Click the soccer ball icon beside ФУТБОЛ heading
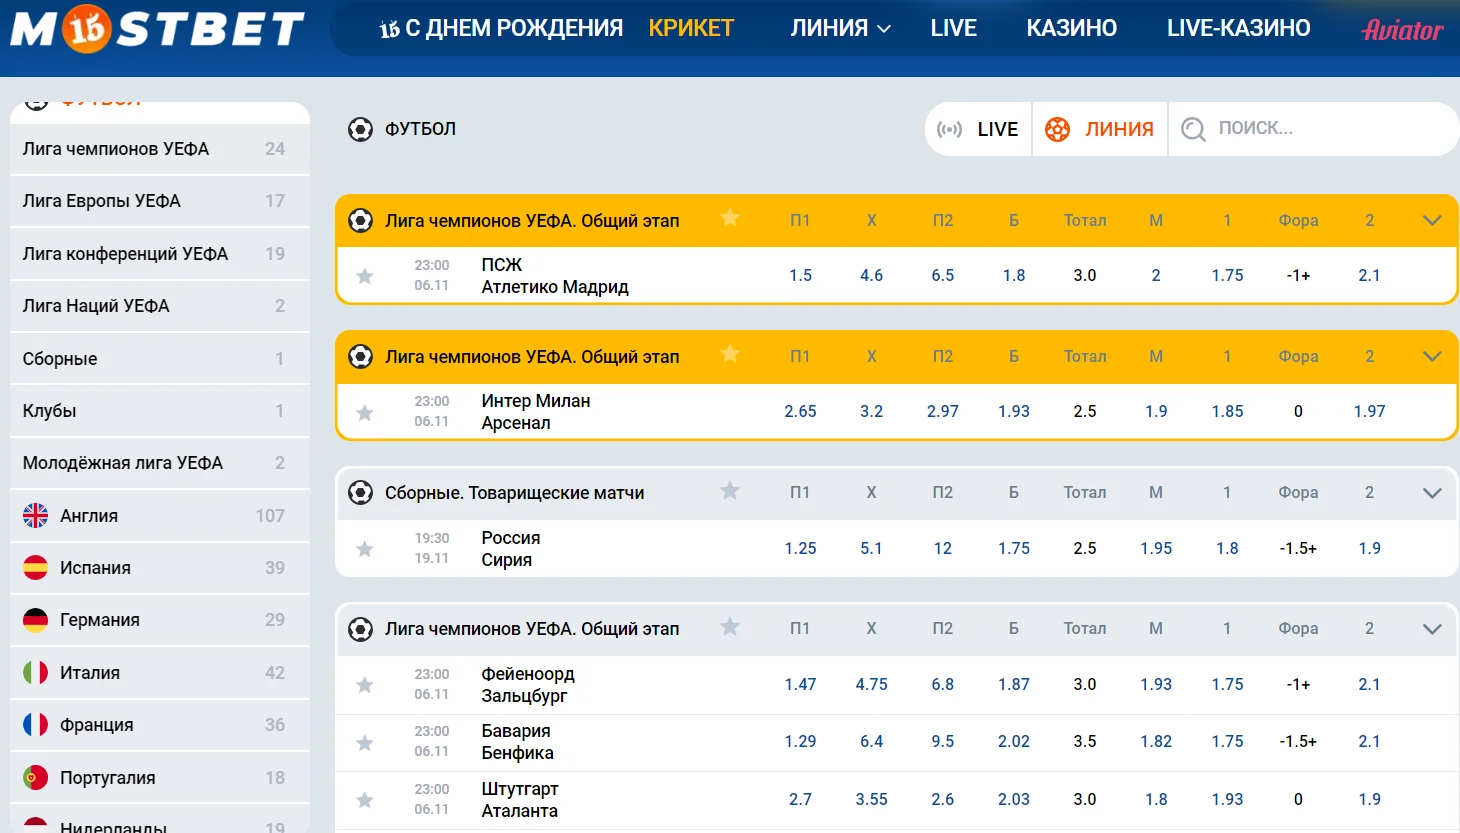1460x833 pixels. [360, 129]
